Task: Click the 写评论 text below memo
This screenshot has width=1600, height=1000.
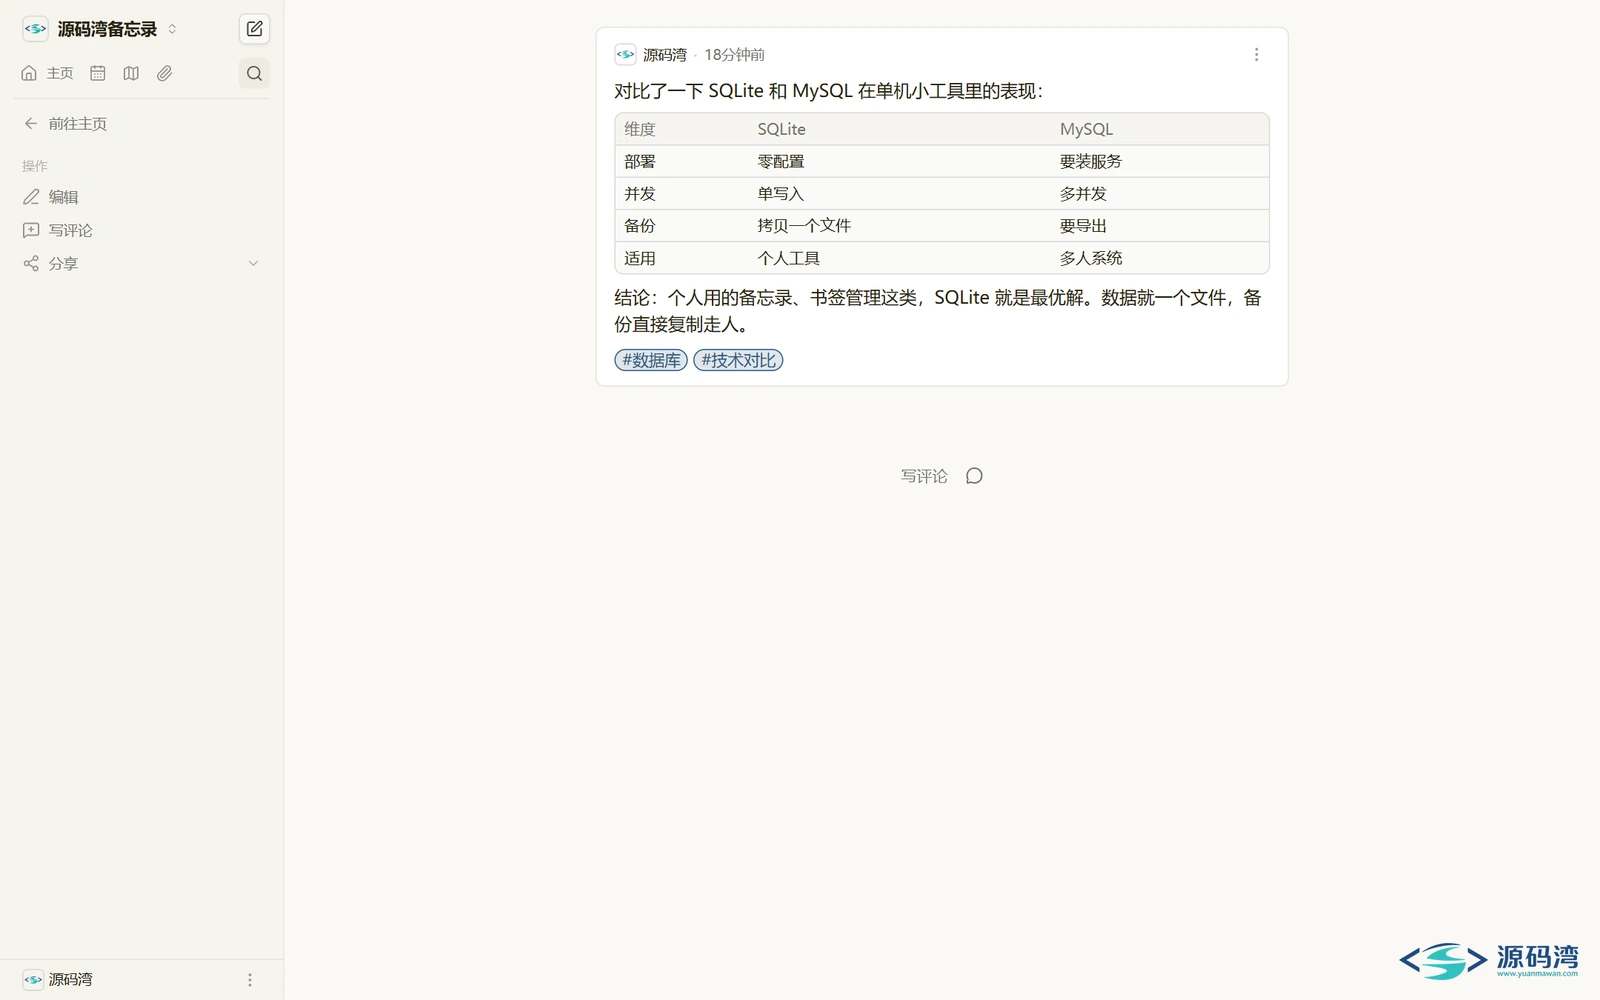Action: pyautogui.click(x=924, y=476)
